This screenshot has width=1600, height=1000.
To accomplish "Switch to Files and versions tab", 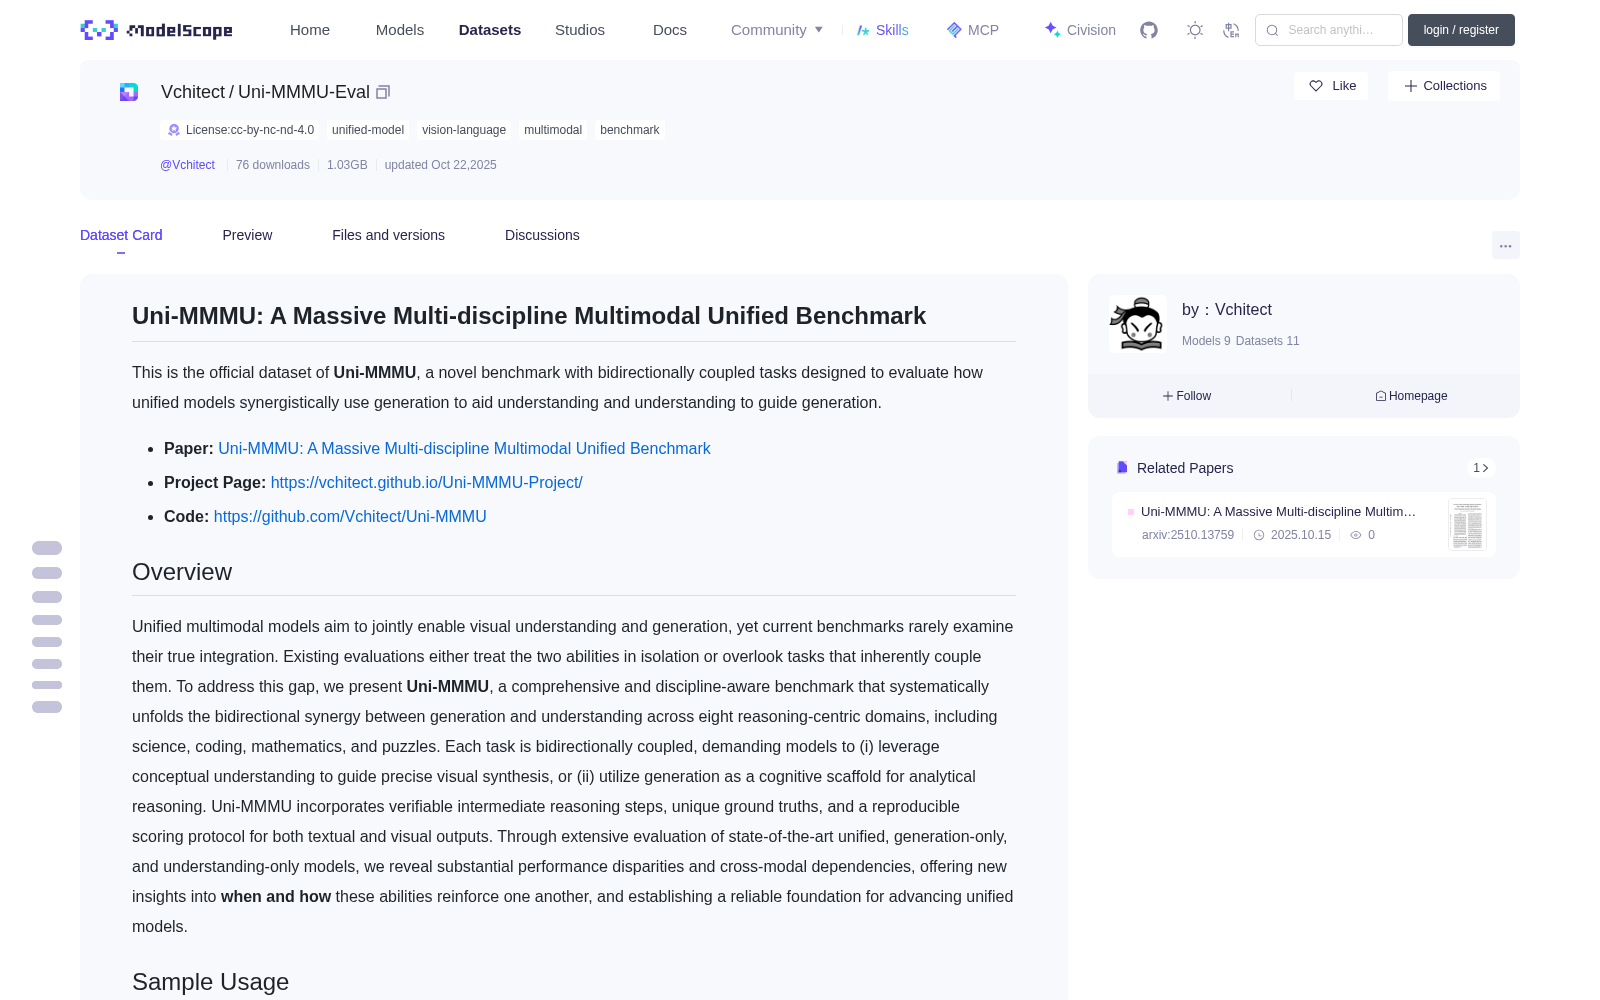I will [388, 235].
